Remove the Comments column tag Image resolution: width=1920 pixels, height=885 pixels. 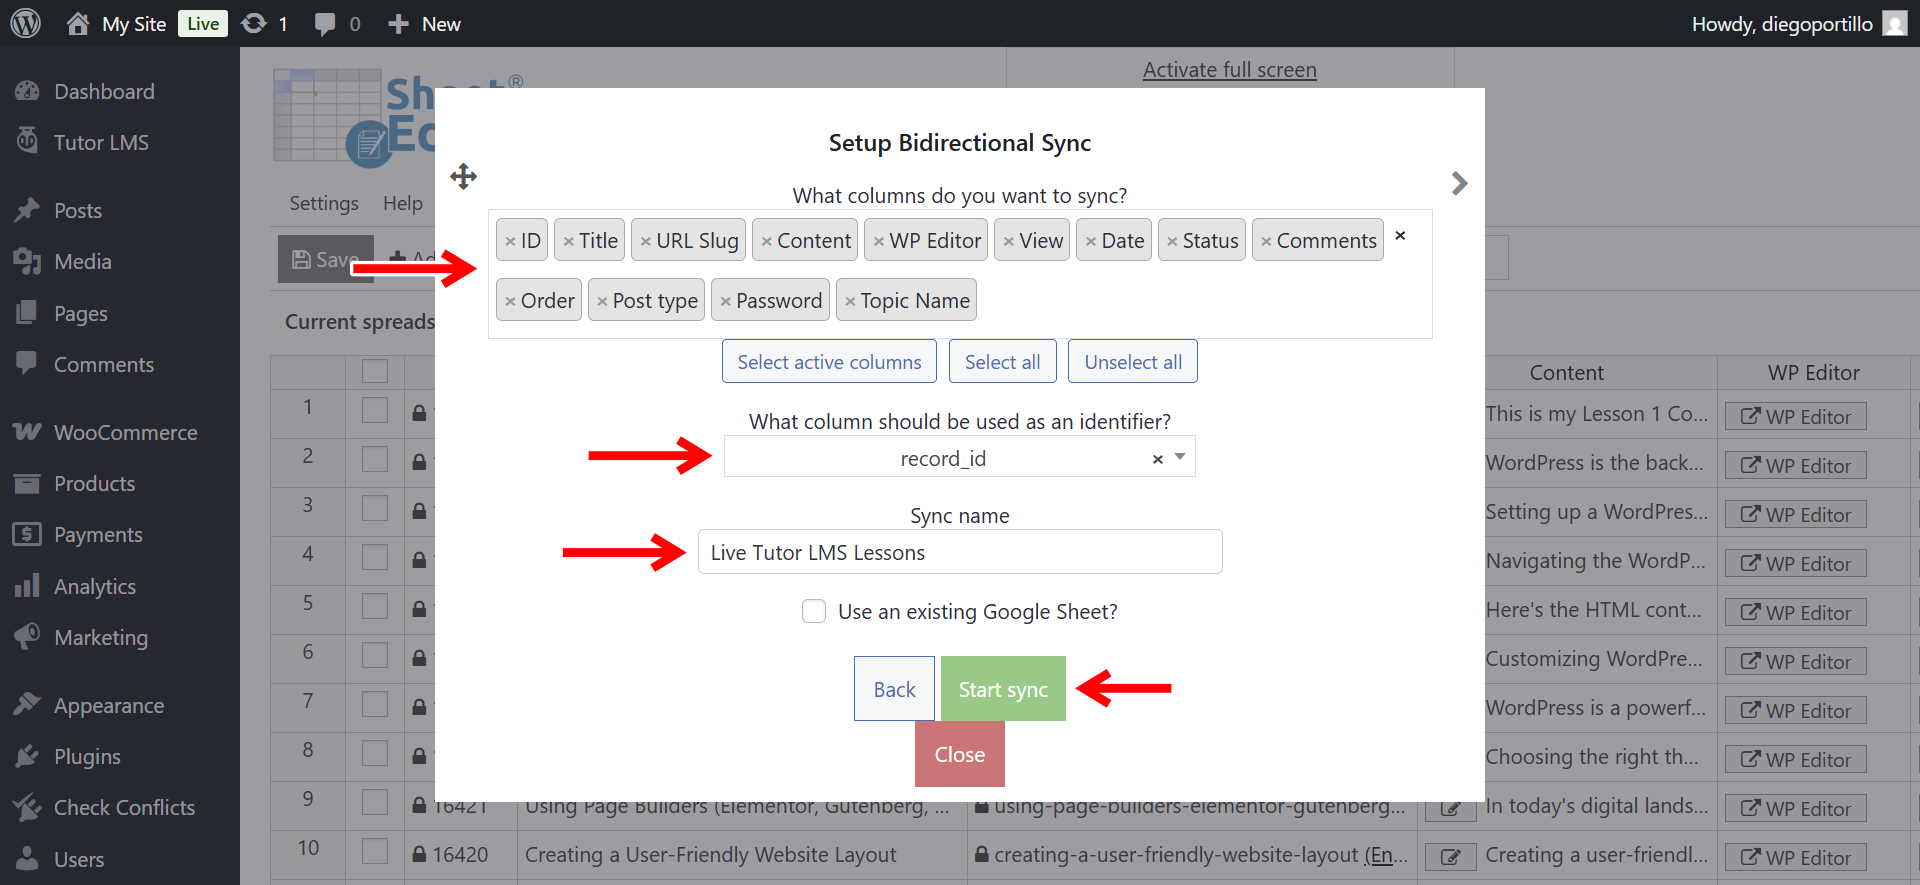point(1266,242)
